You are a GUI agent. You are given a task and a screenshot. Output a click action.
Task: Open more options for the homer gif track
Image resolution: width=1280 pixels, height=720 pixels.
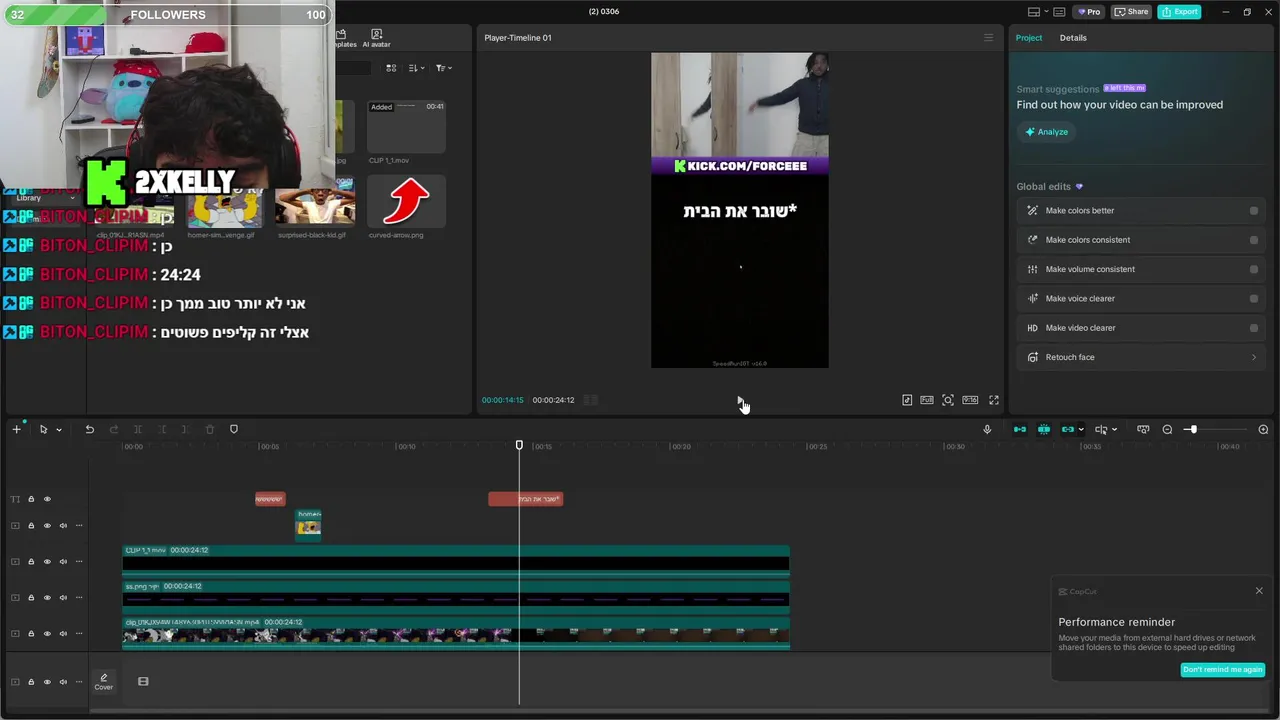[x=79, y=526]
